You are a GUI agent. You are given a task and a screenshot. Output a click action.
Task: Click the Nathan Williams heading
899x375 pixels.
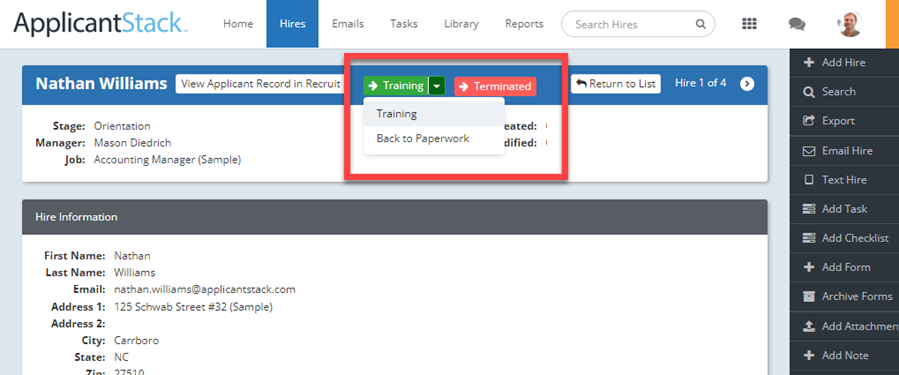point(101,84)
